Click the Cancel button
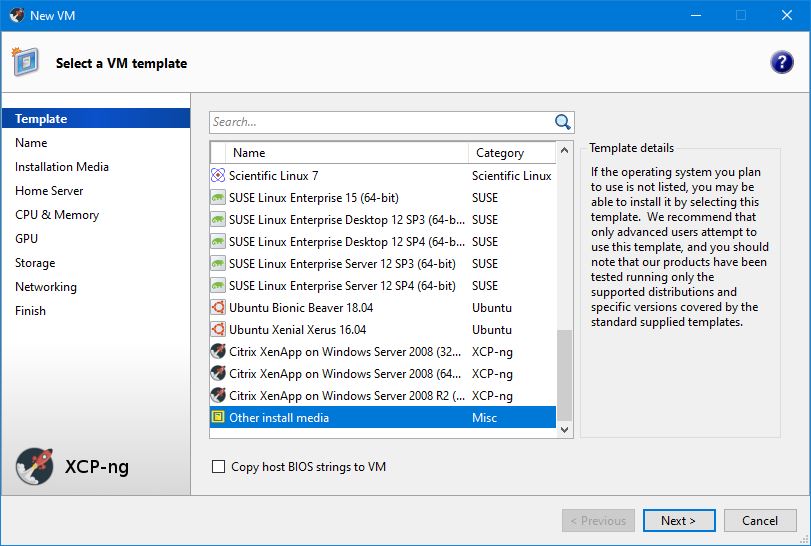 pyautogui.click(x=760, y=521)
